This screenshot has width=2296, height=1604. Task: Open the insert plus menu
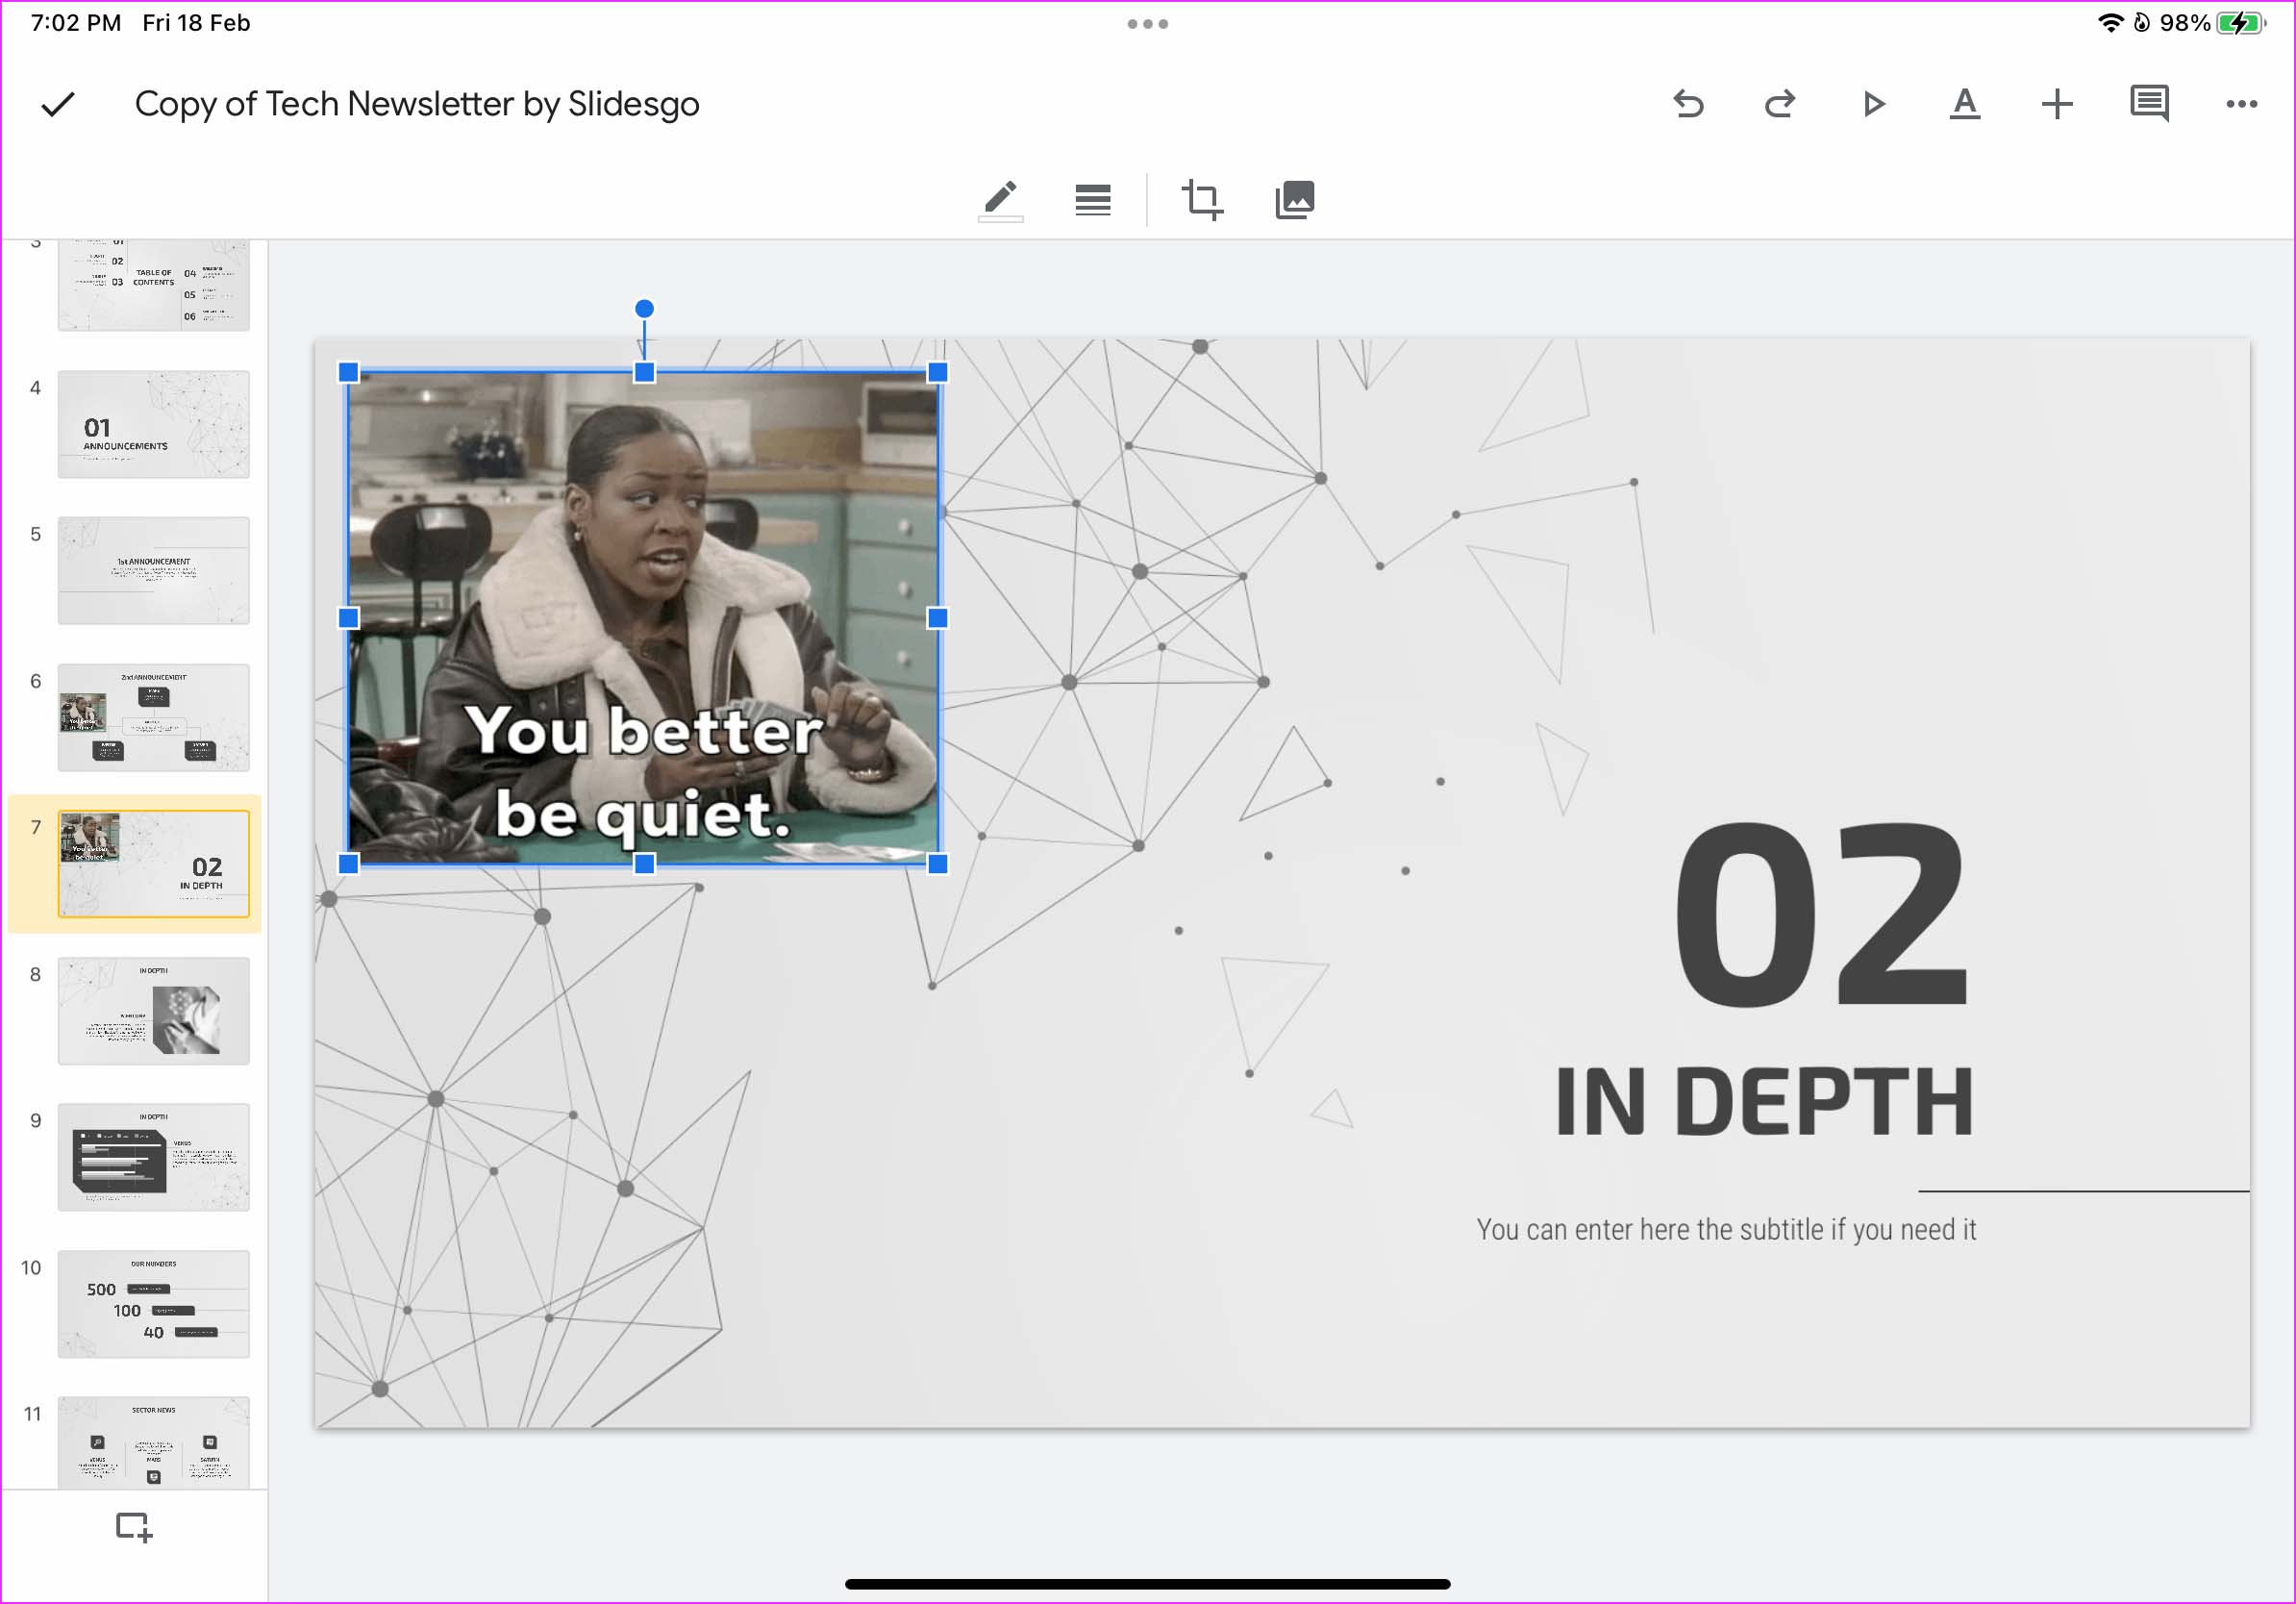2057,104
